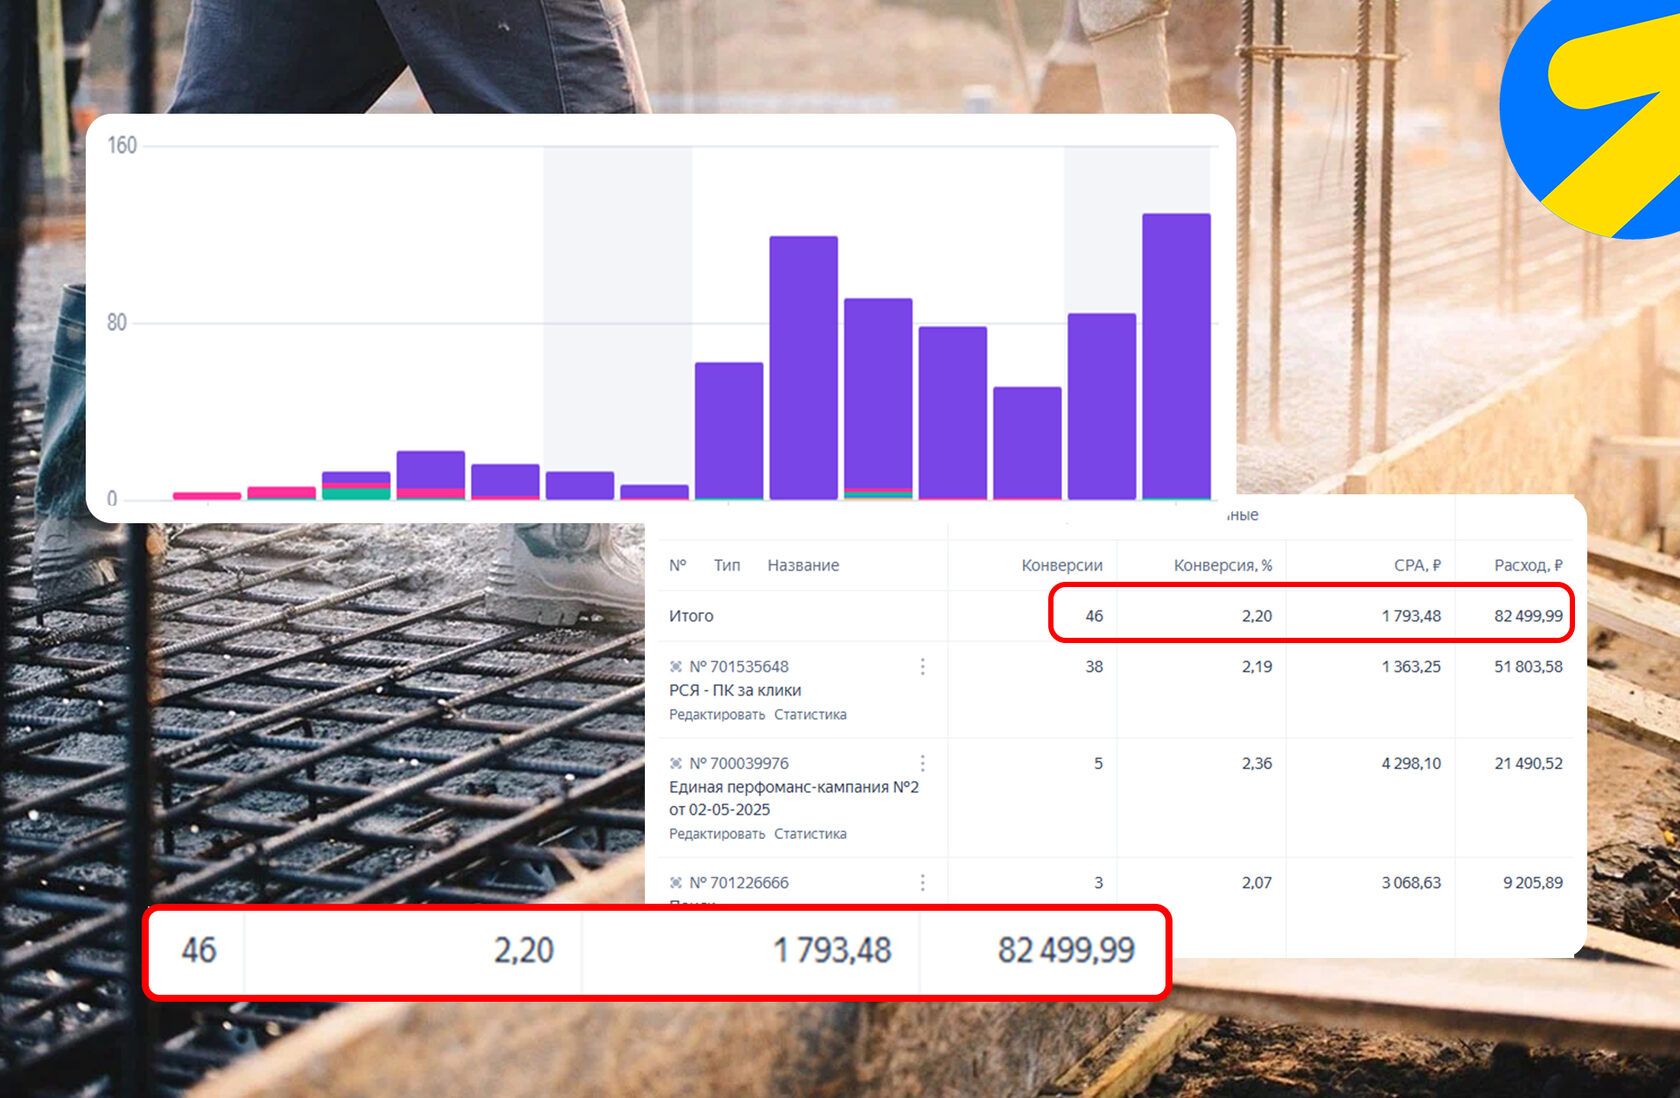This screenshot has width=1680, height=1098.
Task: Open Единая перфоманс-кампания №2 от 02-05-2025
Action: pos(794,798)
